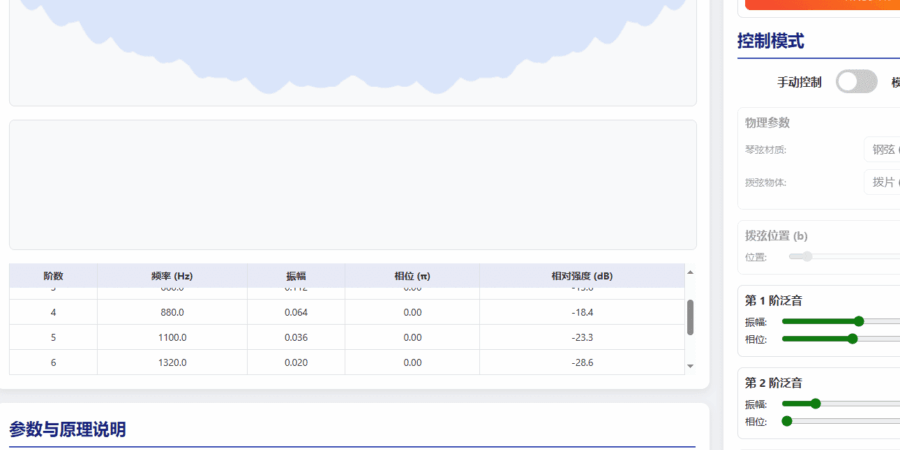This screenshot has width=900, height=450.
Task: Click the table scrollbar up arrow
Action: pos(690,272)
